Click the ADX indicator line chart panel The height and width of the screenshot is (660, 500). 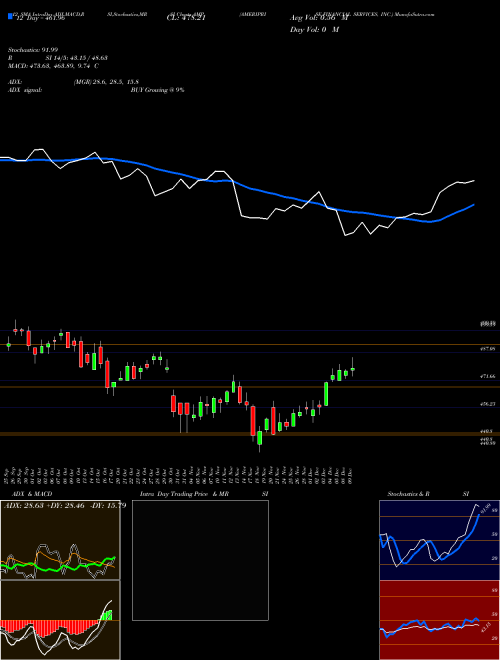pyautogui.click(x=60, y=540)
